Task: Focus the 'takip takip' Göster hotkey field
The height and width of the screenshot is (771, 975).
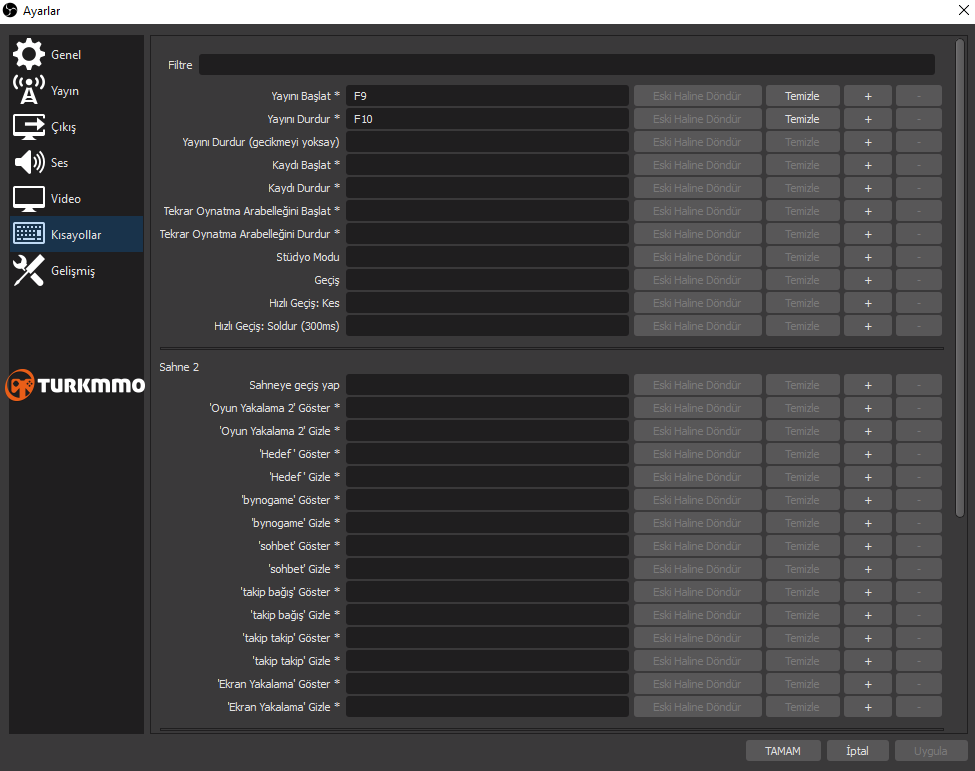Action: click(487, 639)
